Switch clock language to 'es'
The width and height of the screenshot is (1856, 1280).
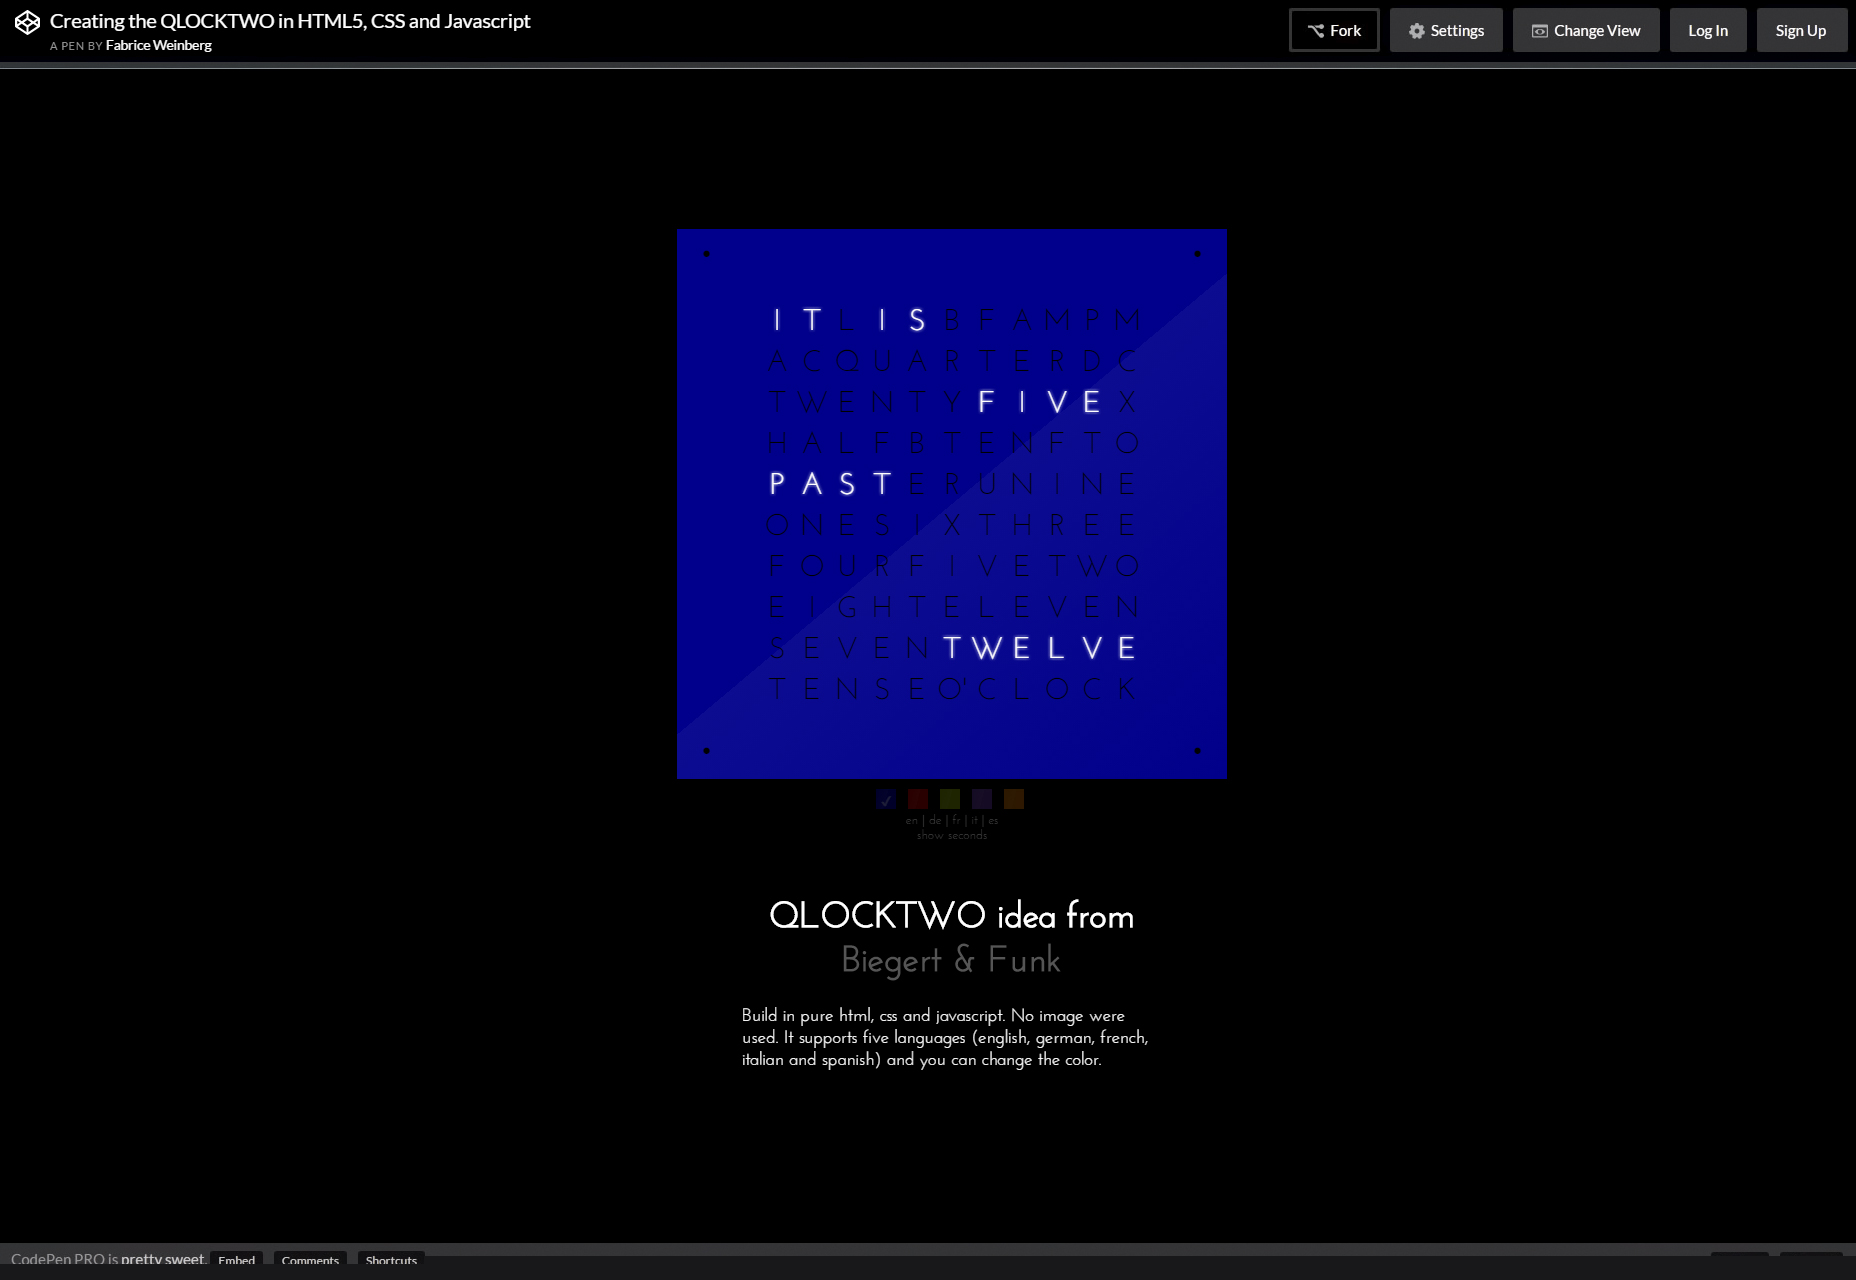pyautogui.click(x=993, y=820)
